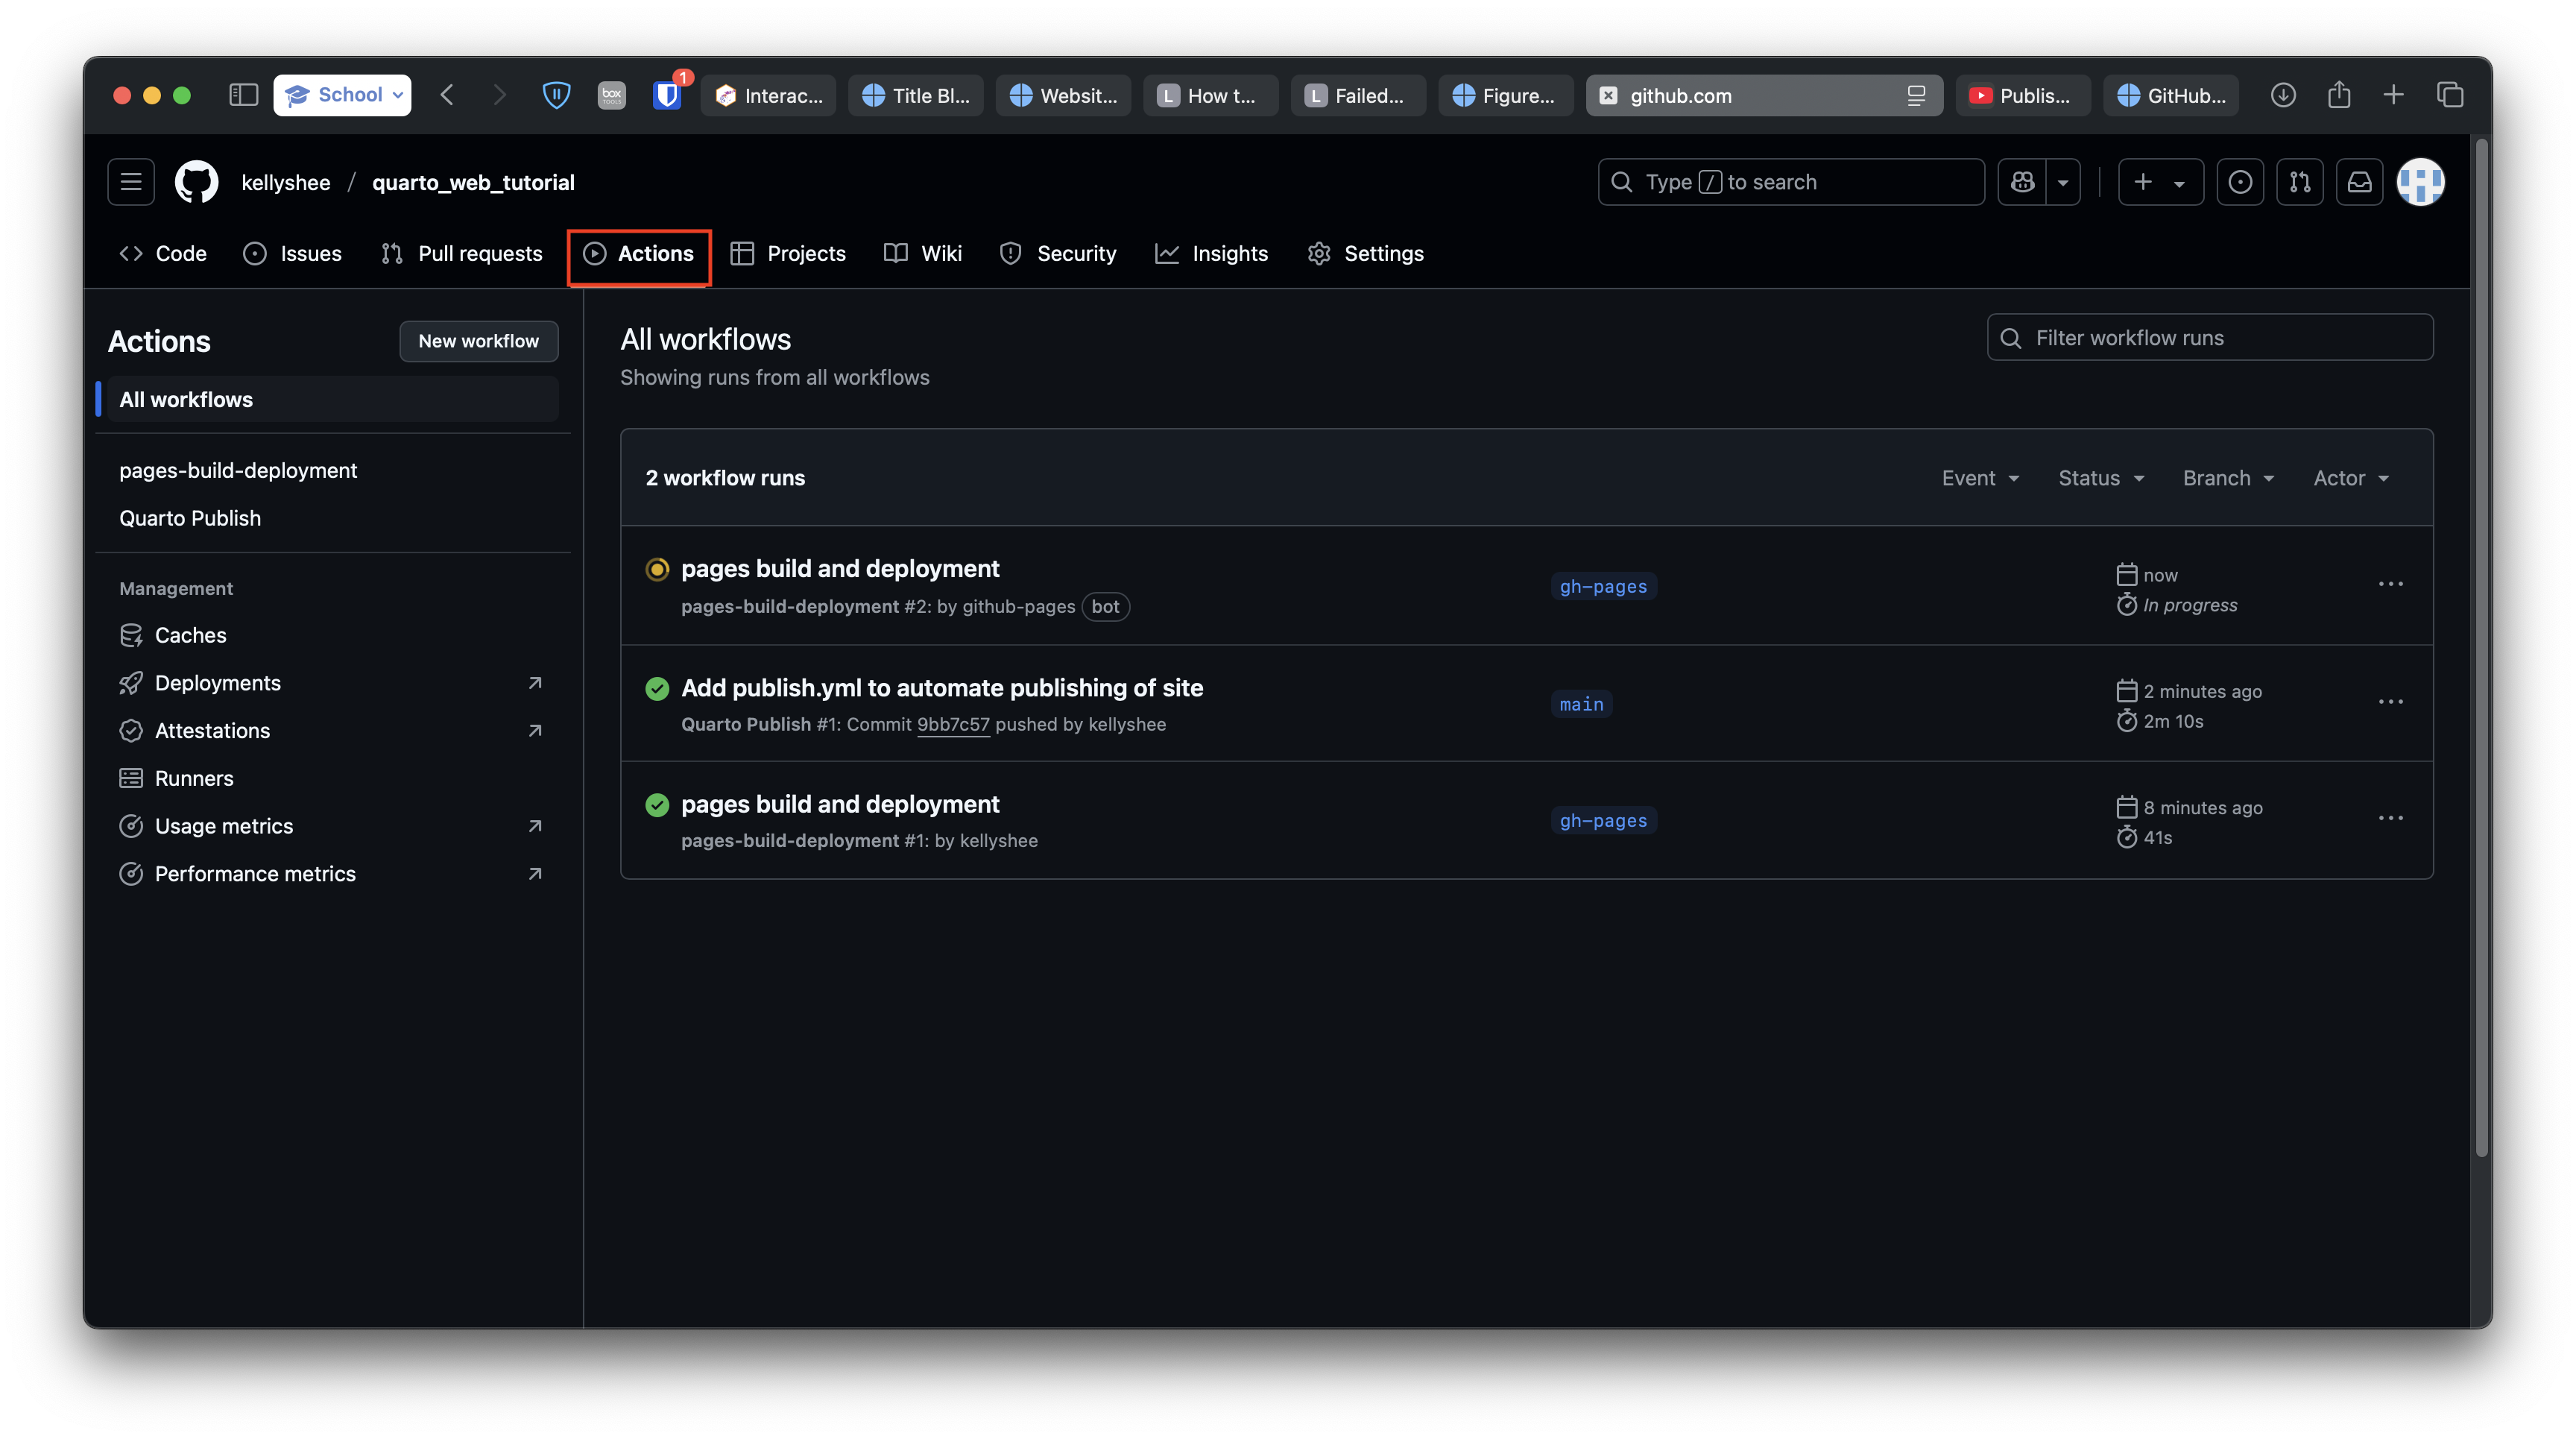2576x1439 pixels.
Task: Open commit 9bb7c57 link
Action: [x=953, y=724]
